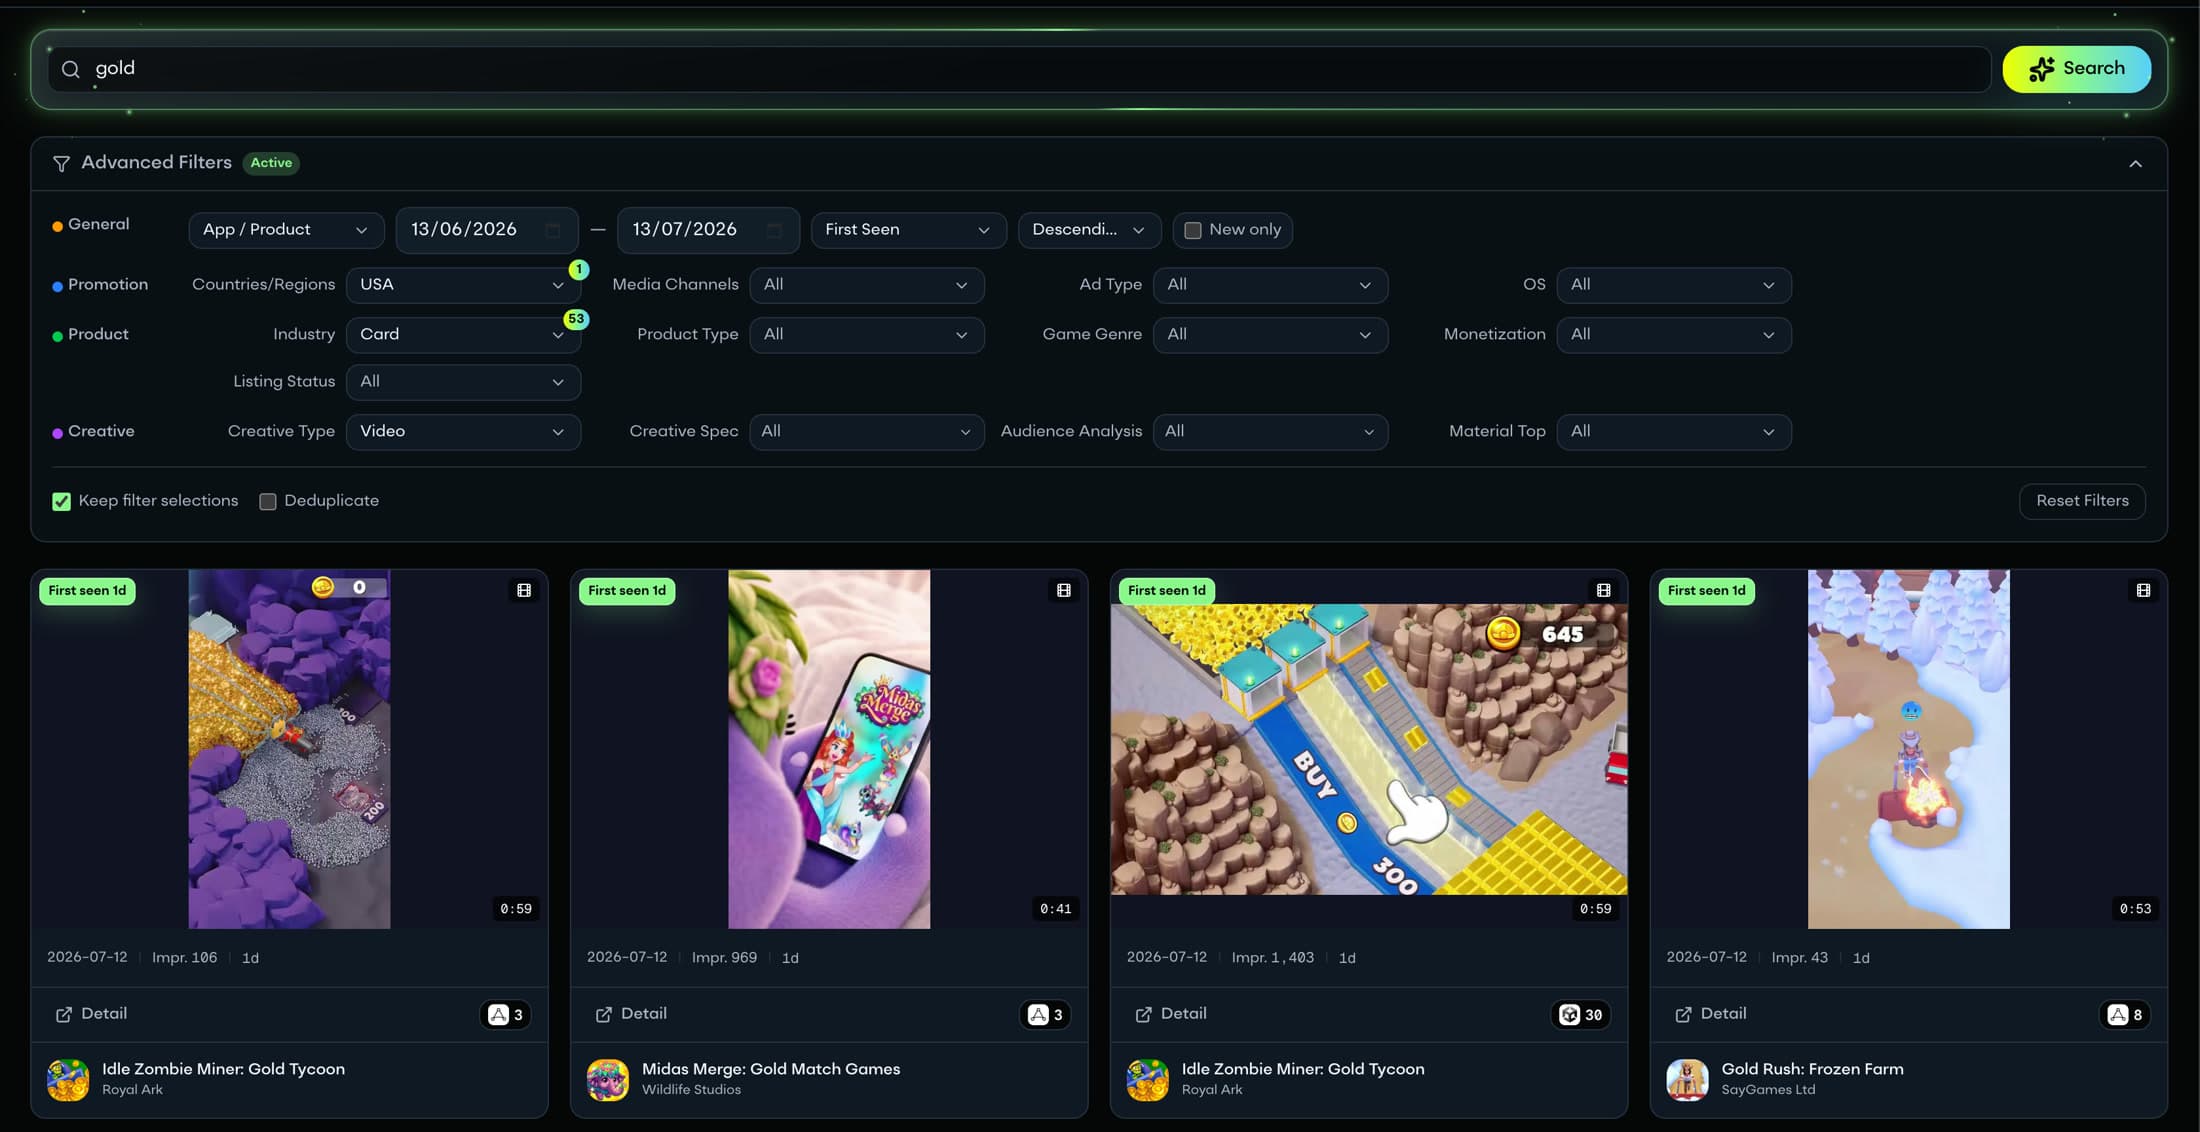
Task: Open the First Seen sort dropdown
Action: pyautogui.click(x=908, y=230)
